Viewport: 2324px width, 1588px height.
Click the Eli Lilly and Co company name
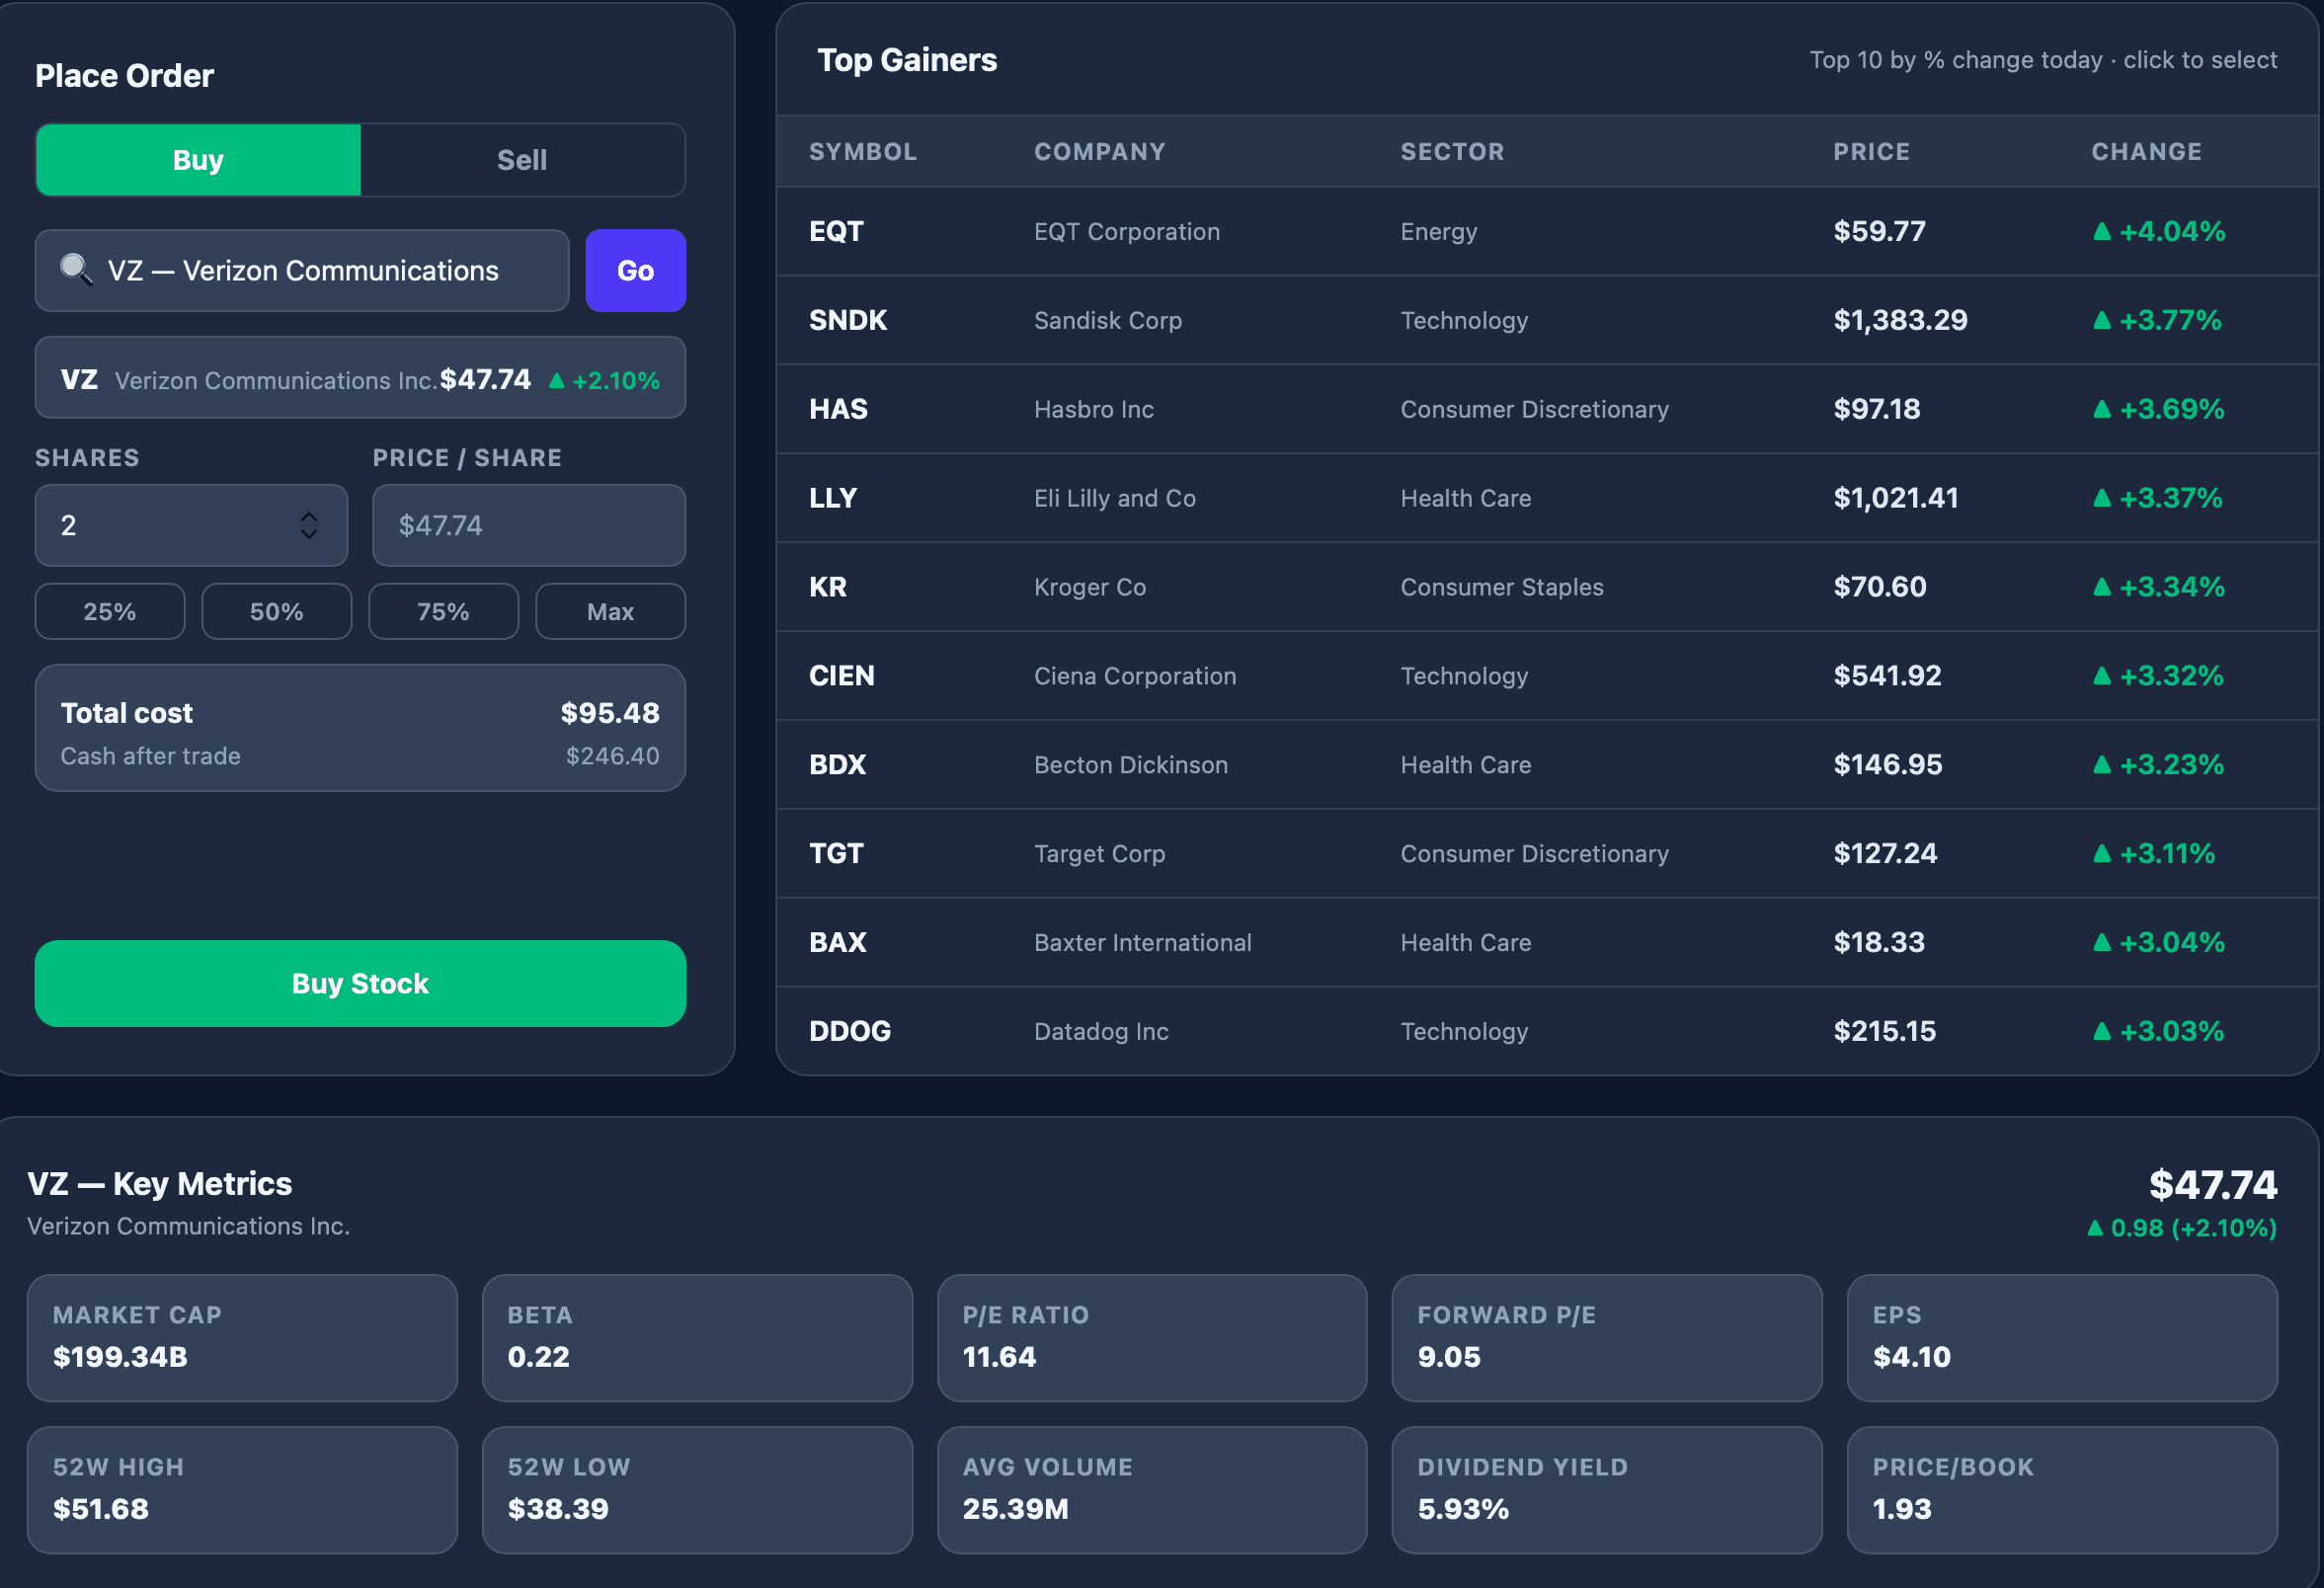[x=1115, y=499]
